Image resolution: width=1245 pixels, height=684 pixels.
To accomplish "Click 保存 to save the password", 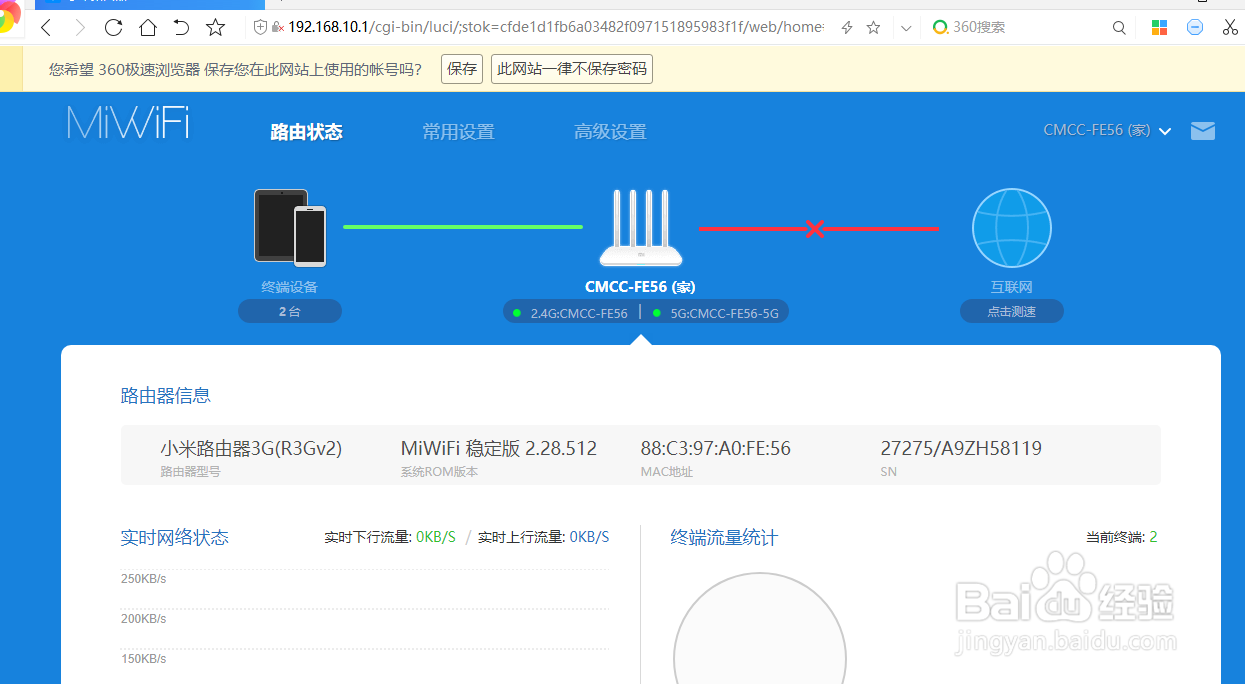I will click(x=462, y=69).
